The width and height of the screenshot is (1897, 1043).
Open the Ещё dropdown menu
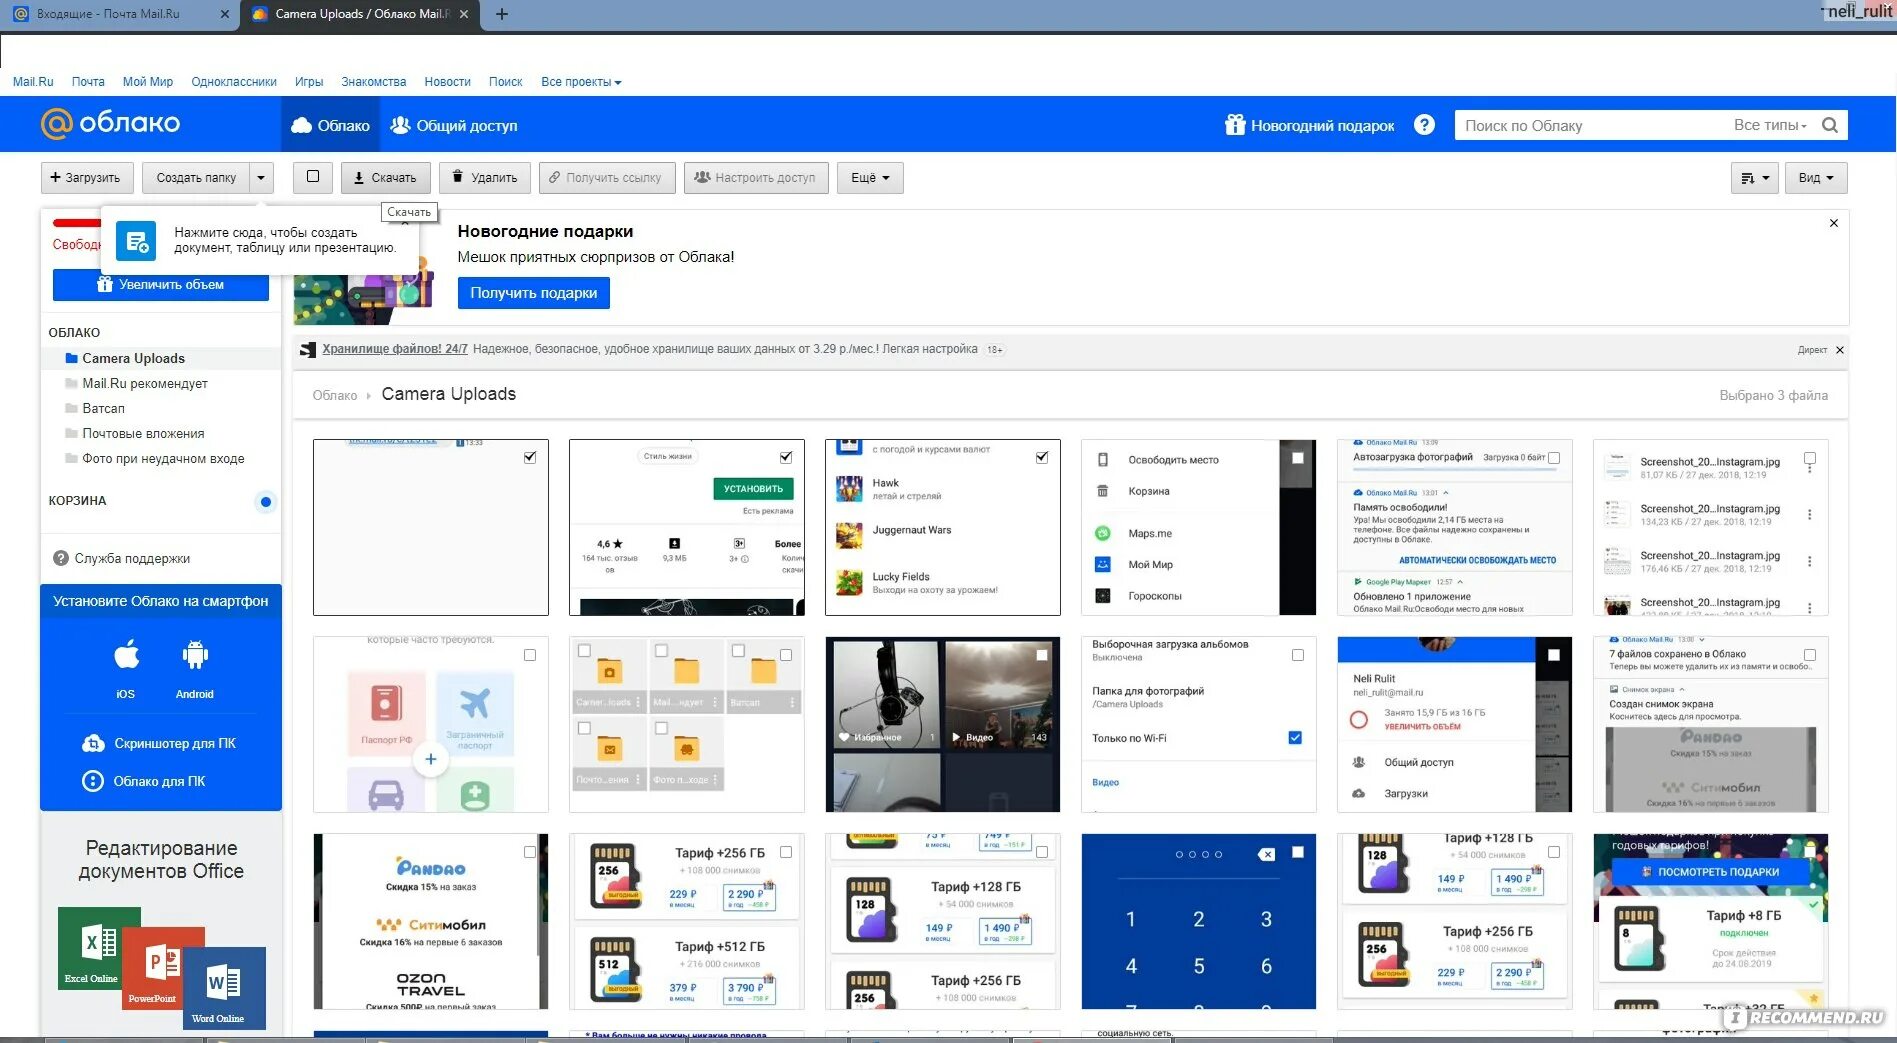(x=870, y=178)
